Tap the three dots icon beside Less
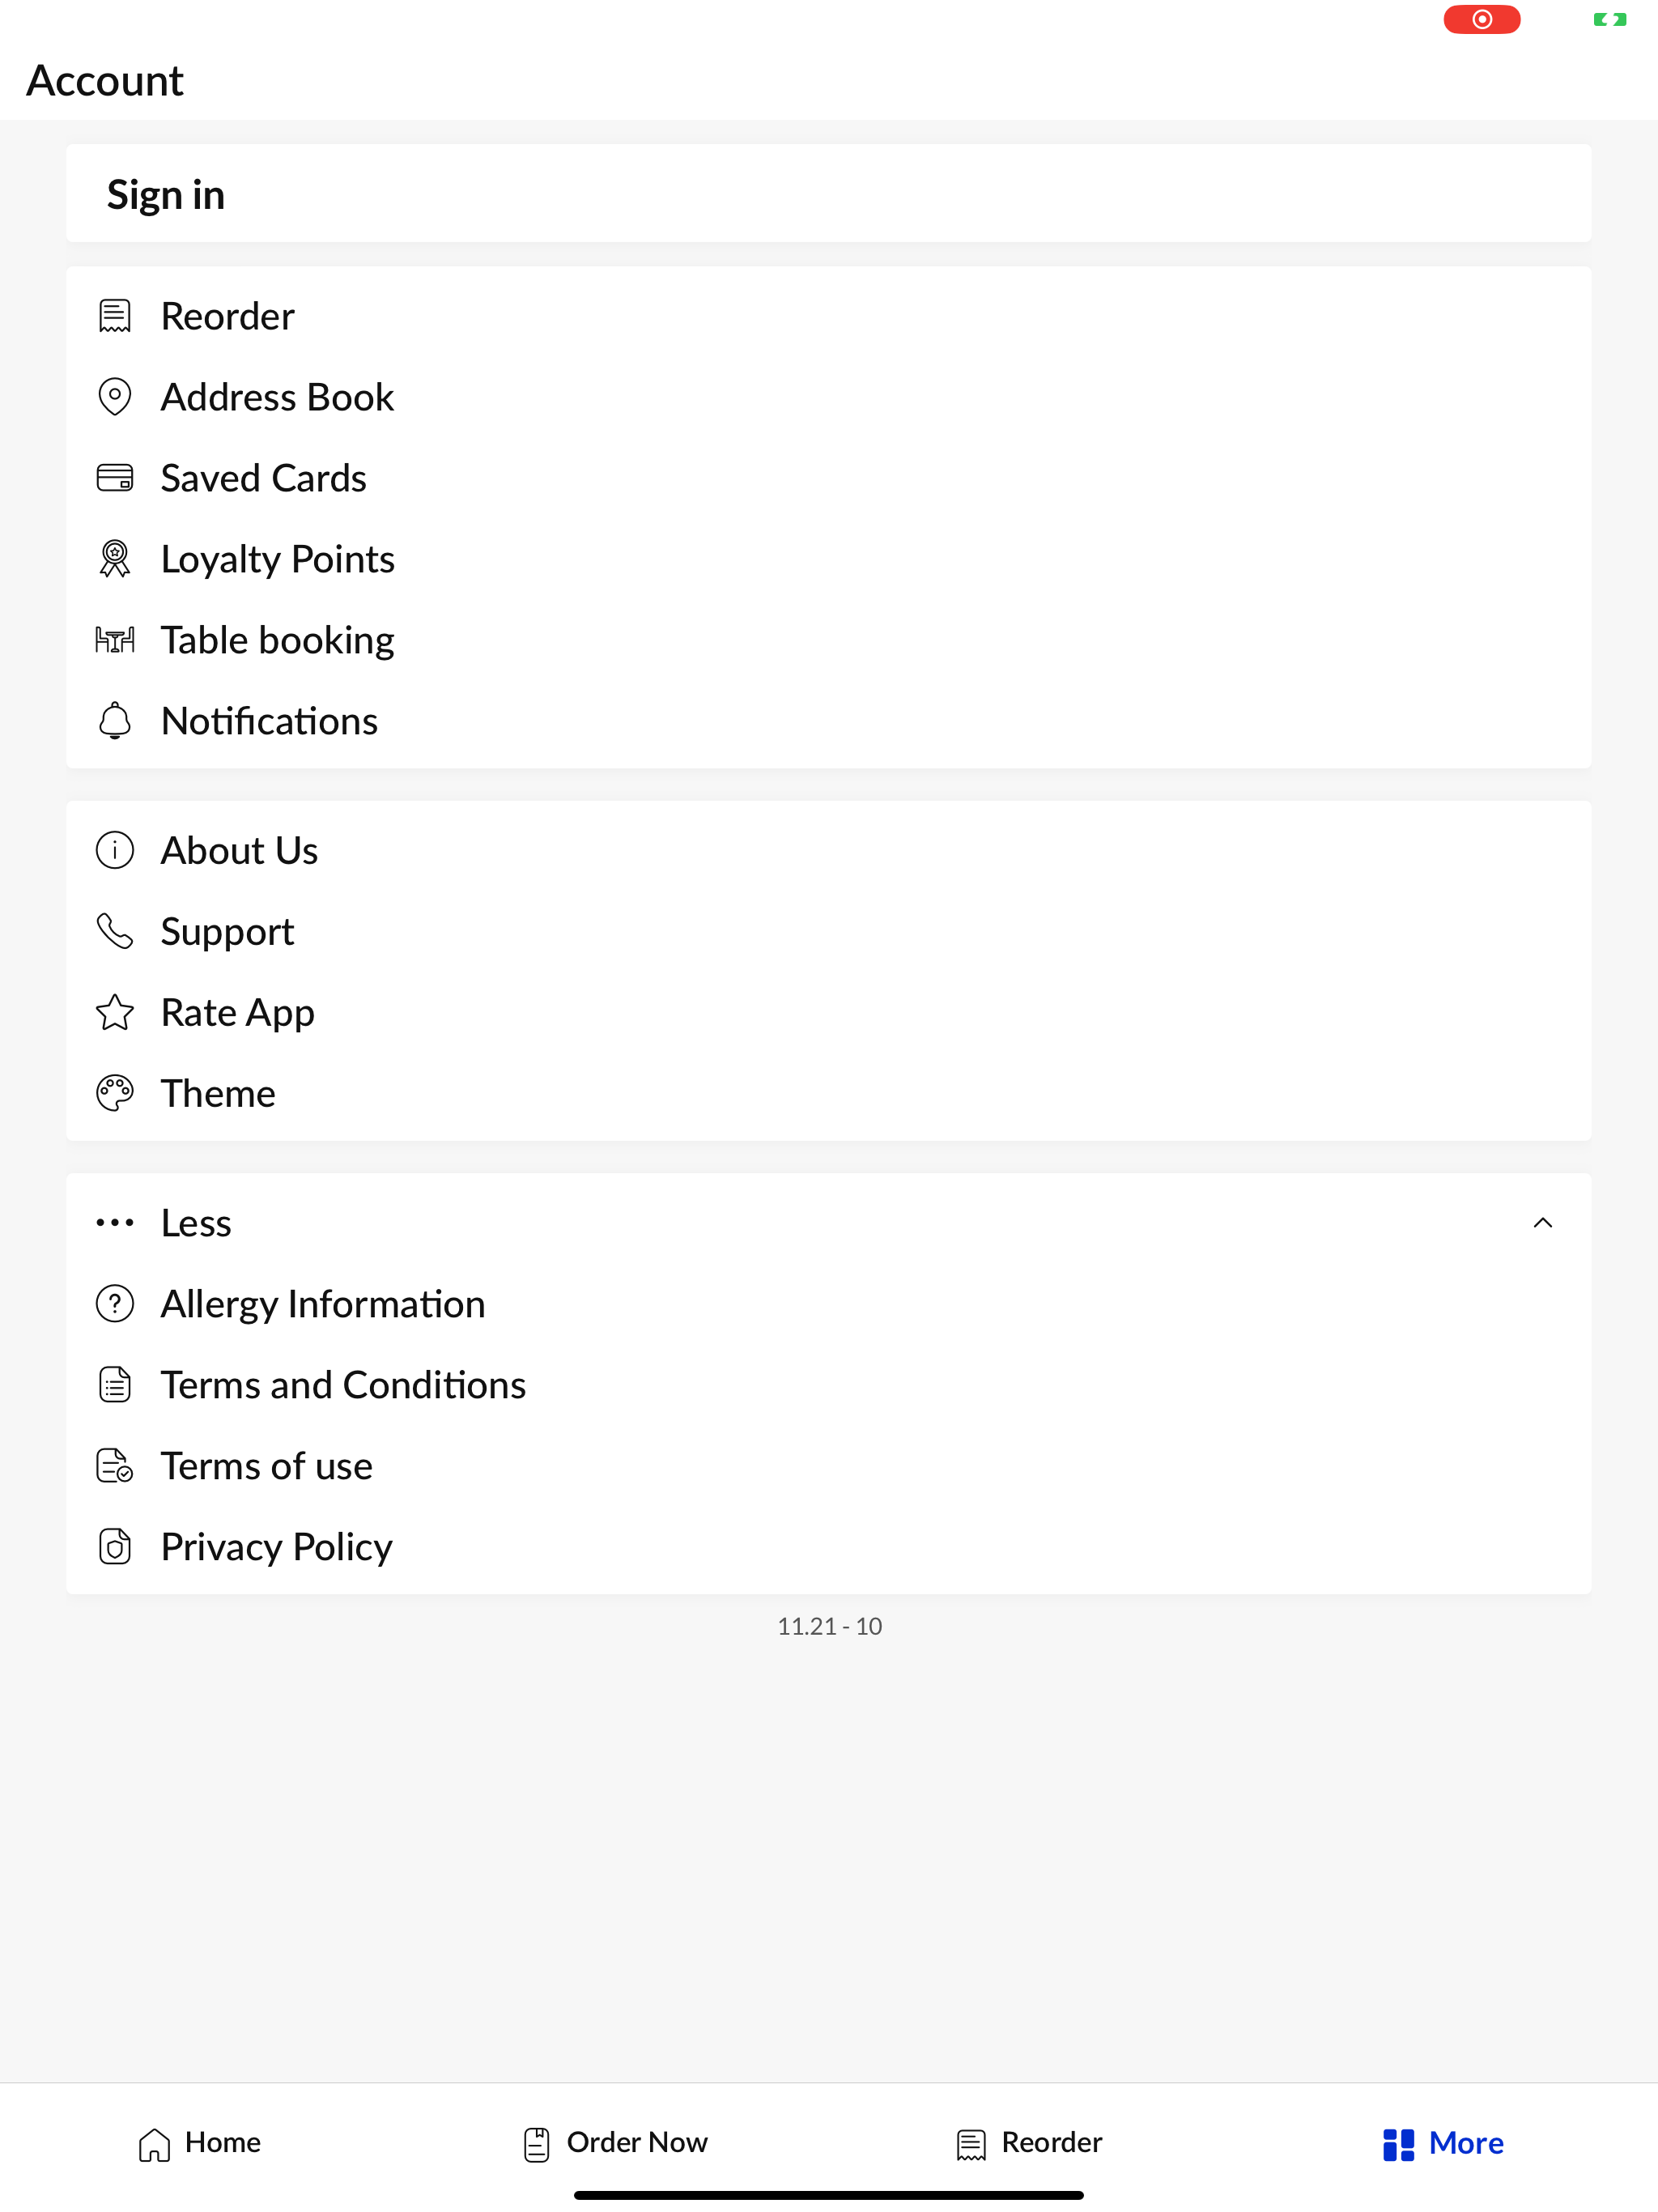Viewport: 1658px width, 2212px height. (115, 1223)
